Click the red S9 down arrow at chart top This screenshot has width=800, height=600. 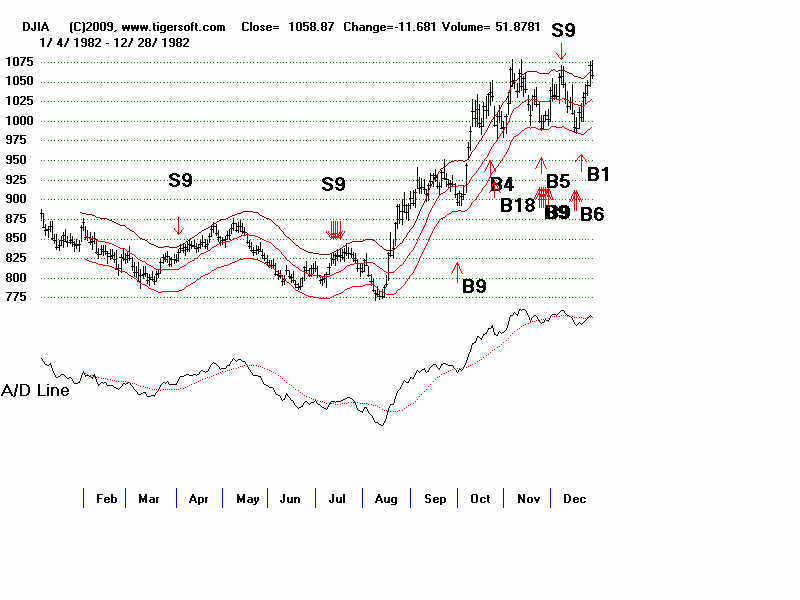(562, 50)
